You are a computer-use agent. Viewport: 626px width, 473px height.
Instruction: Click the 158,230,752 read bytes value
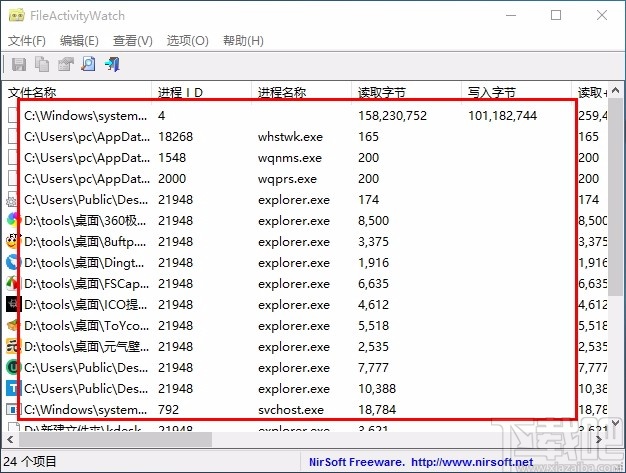coord(392,115)
